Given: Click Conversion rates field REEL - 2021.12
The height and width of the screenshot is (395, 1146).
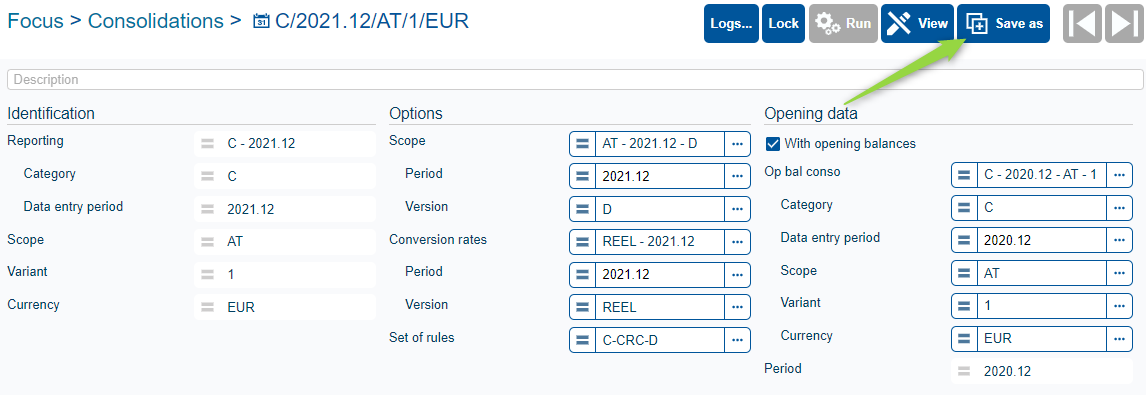Looking at the screenshot, I should 660,241.
